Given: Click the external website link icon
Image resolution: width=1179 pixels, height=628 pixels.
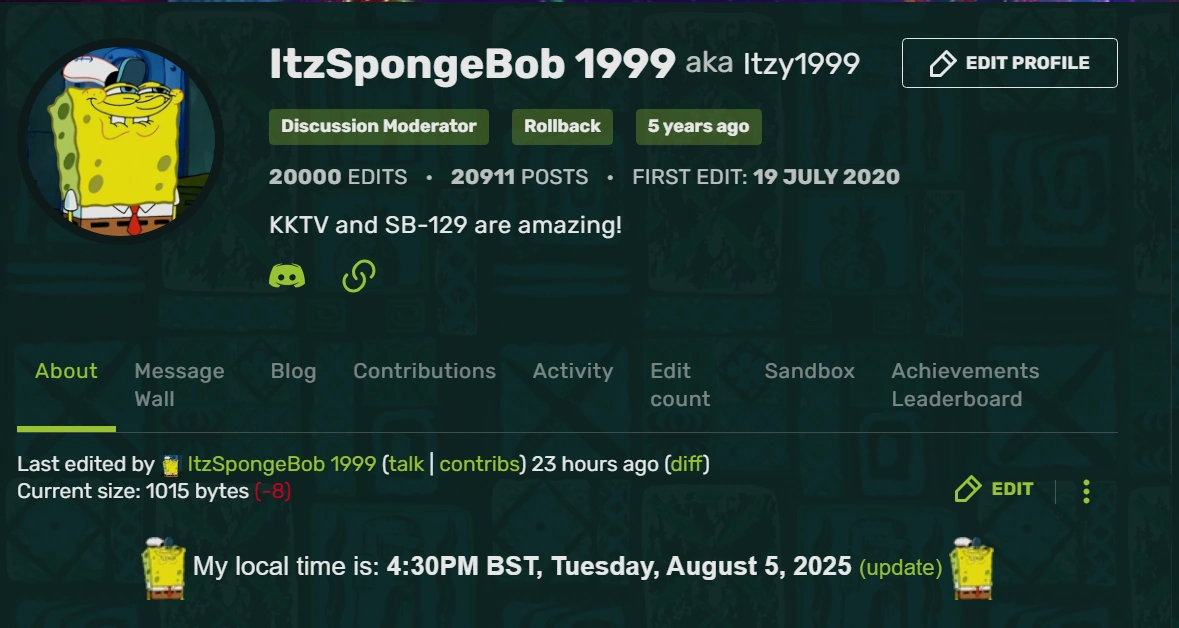Looking at the screenshot, I should tap(357, 274).
